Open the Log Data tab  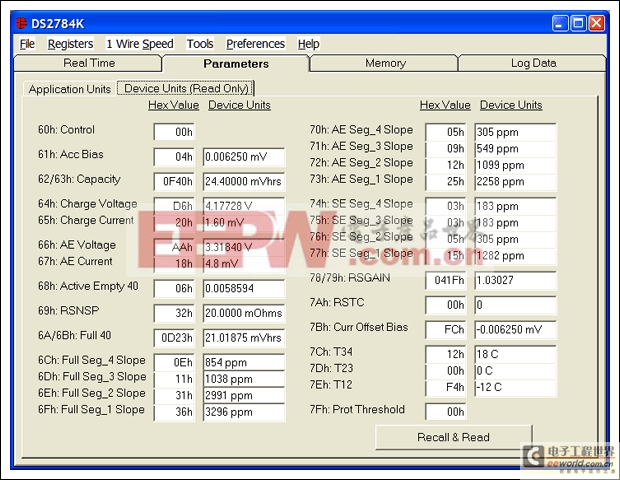533,63
